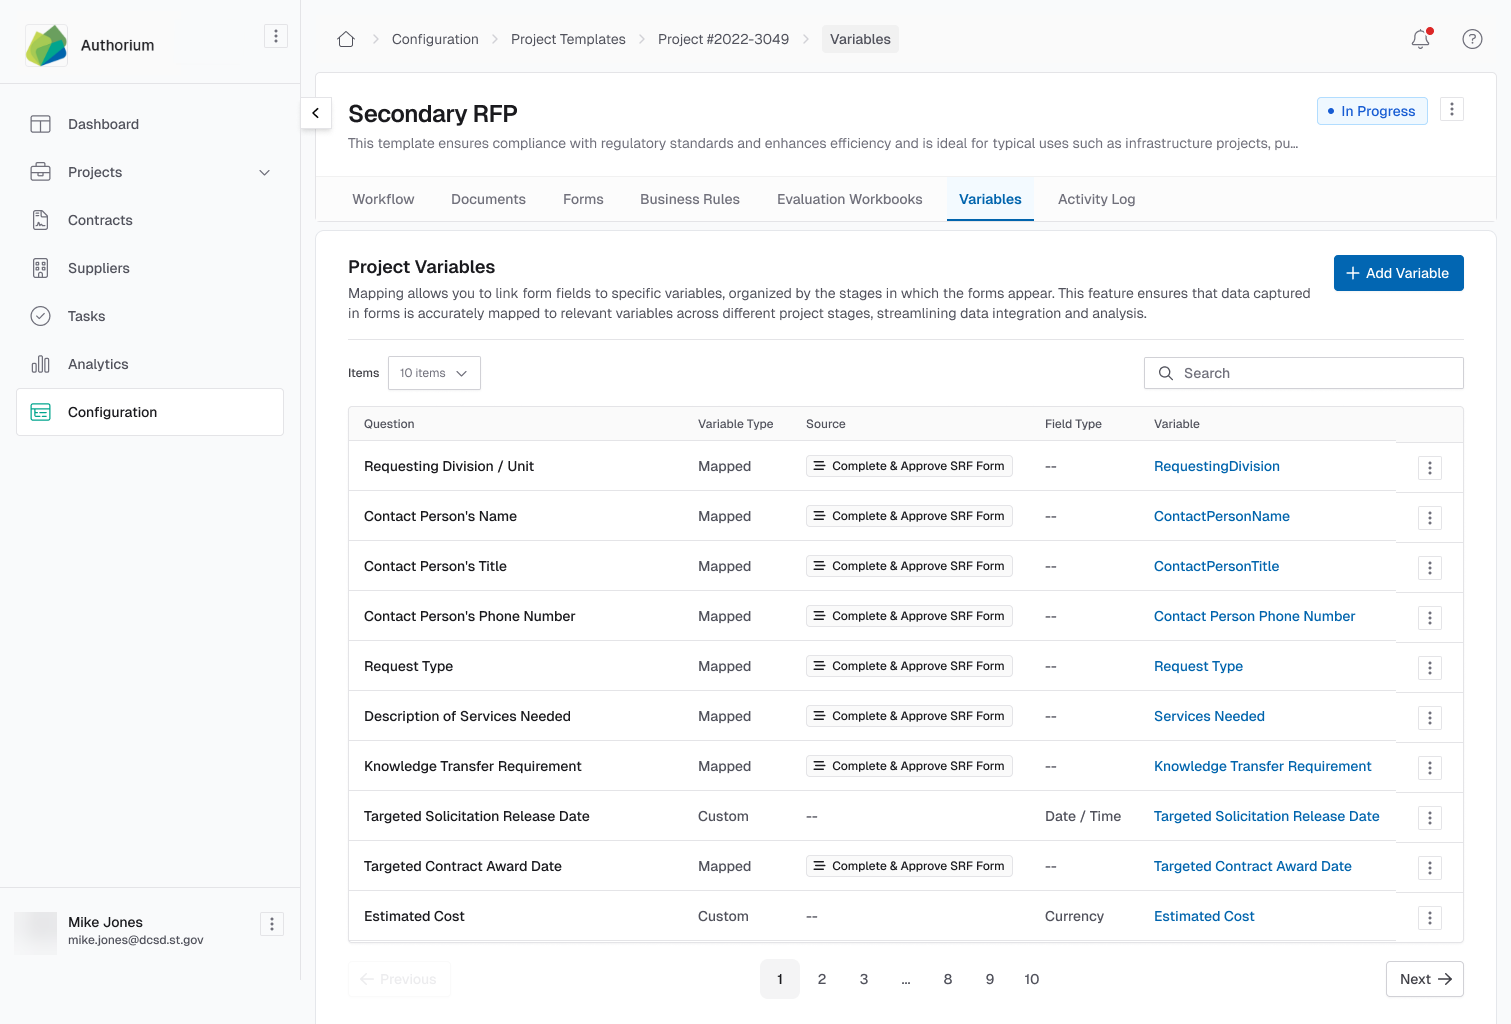Open row actions for Estimated Cost
This screenshot has height=1024, width=1511.
click(1429, 917)
